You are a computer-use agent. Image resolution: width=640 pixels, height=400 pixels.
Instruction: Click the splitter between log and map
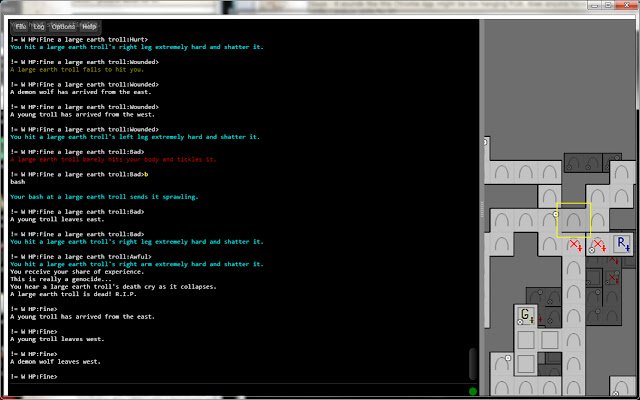(482, 208)
